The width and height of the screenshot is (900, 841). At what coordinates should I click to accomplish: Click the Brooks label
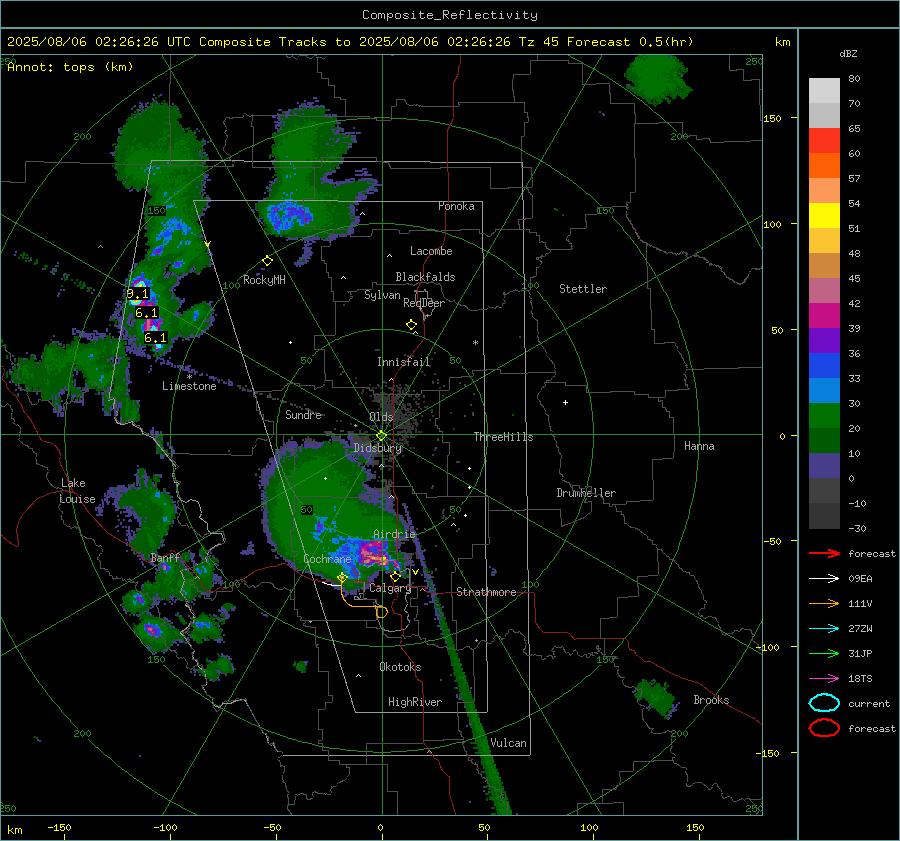pyautogui.click(x=711, y=700)
